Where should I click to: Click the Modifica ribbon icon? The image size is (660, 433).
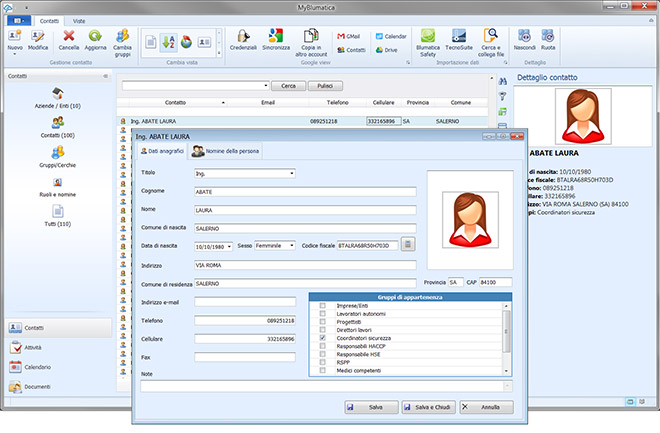click(x=37, y=36)
